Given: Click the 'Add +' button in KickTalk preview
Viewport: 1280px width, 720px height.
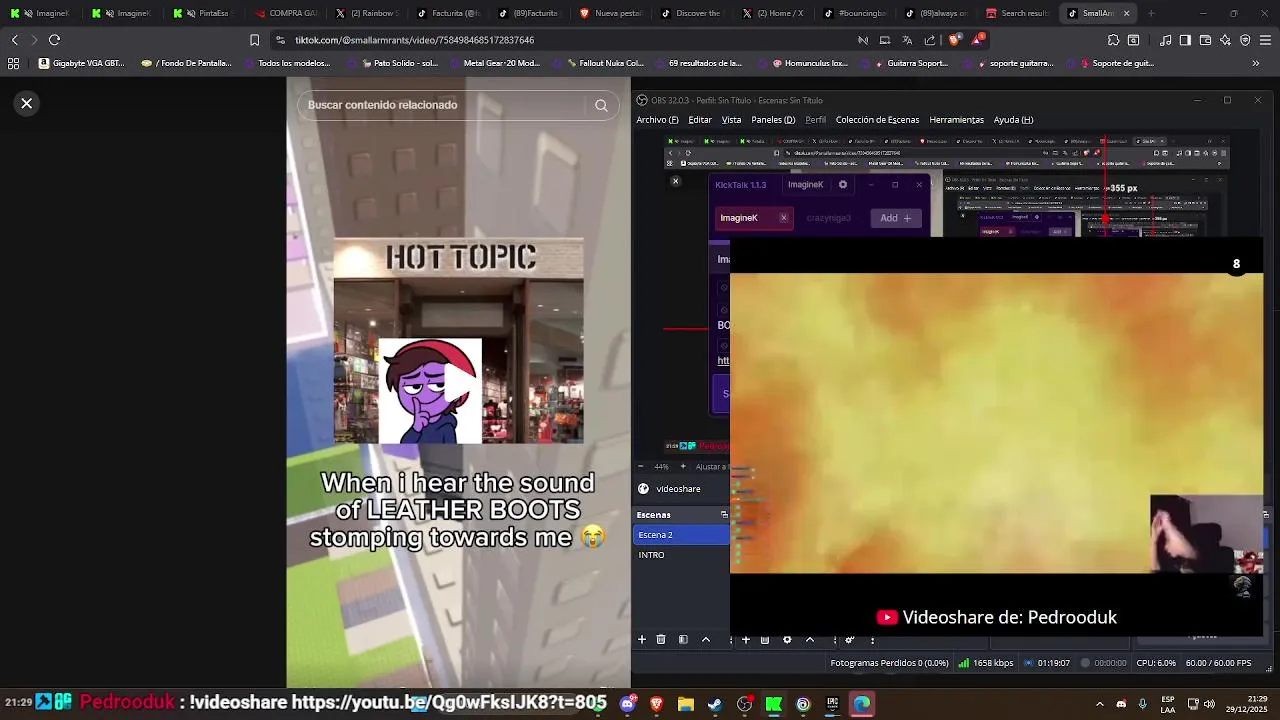Looking at the screenshot, I should [895, 218].
